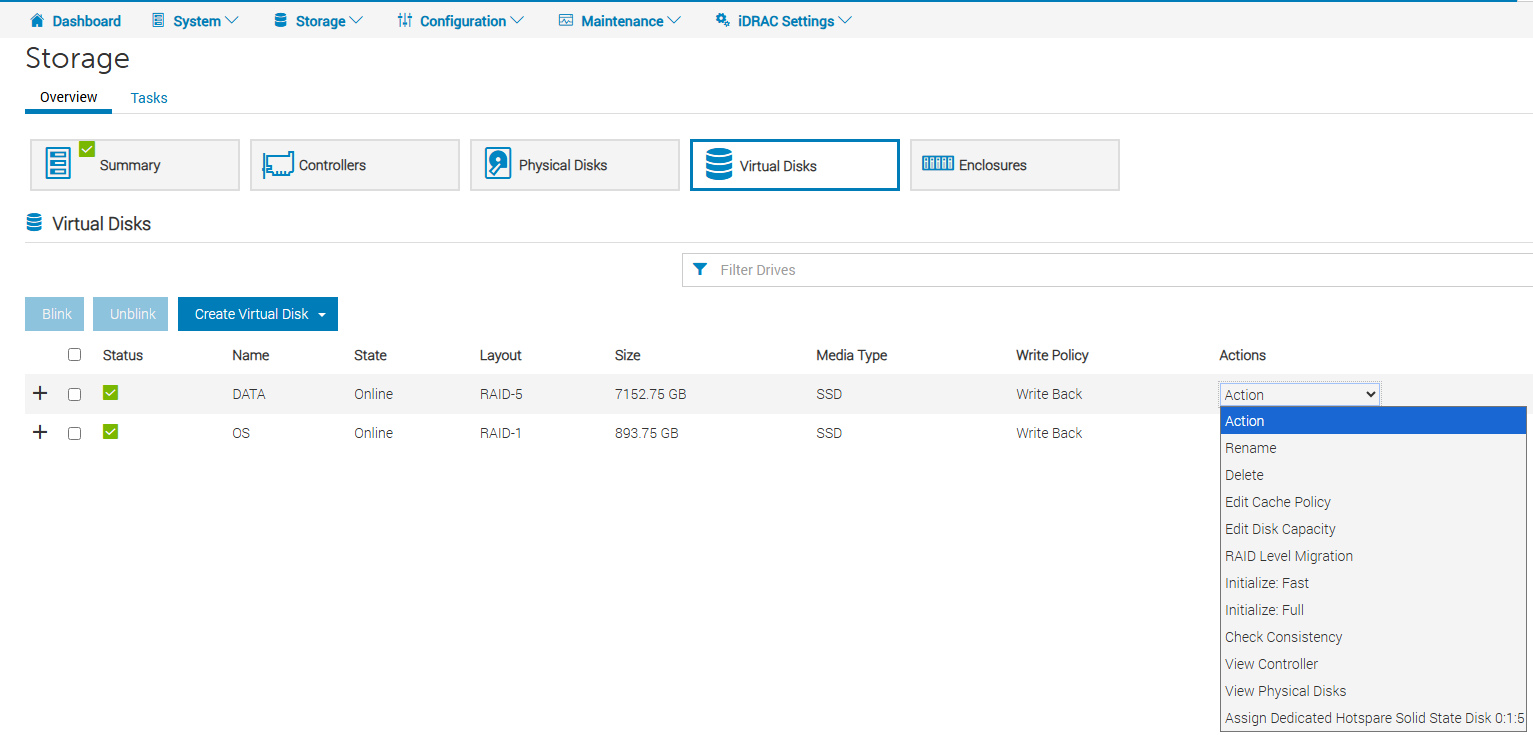The height and width of the screenshot is (735, 1533).
Task: Choose RAID Level Migration from the action list
Action: [1289, 556]
